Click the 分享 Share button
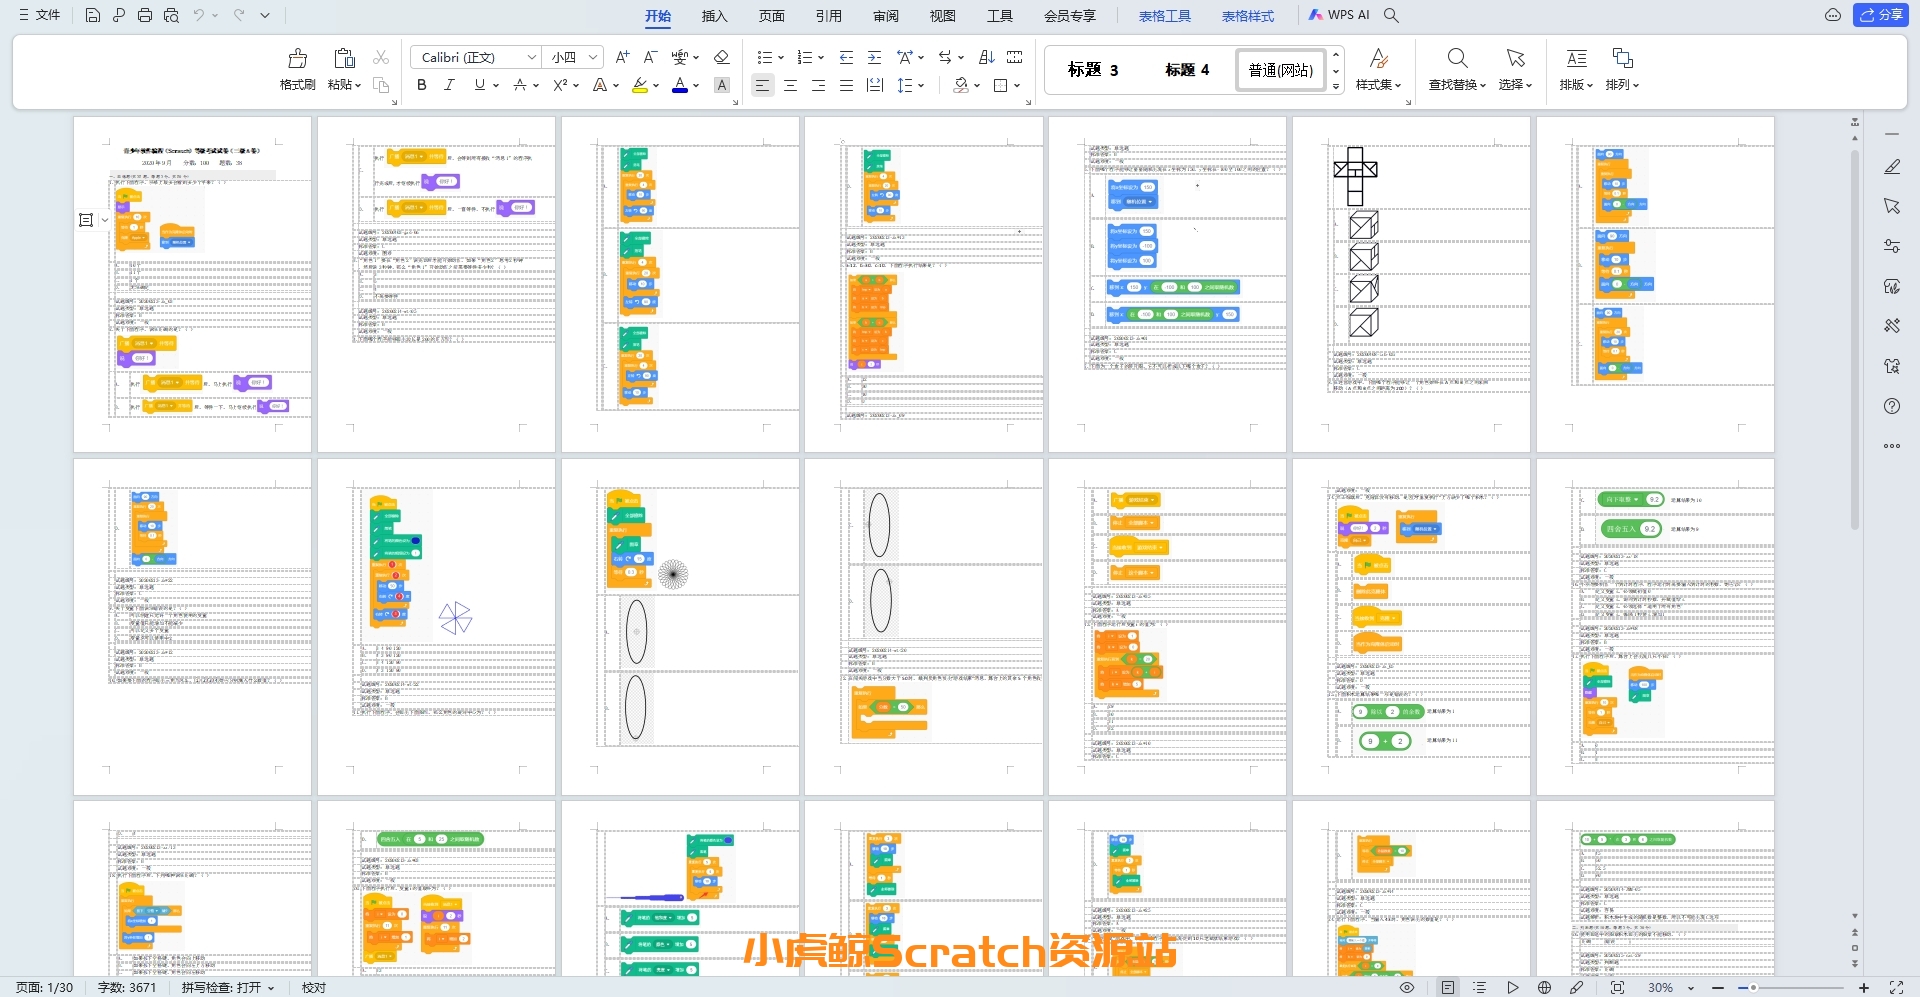The image size is (1920, 997). point(1881,15)
